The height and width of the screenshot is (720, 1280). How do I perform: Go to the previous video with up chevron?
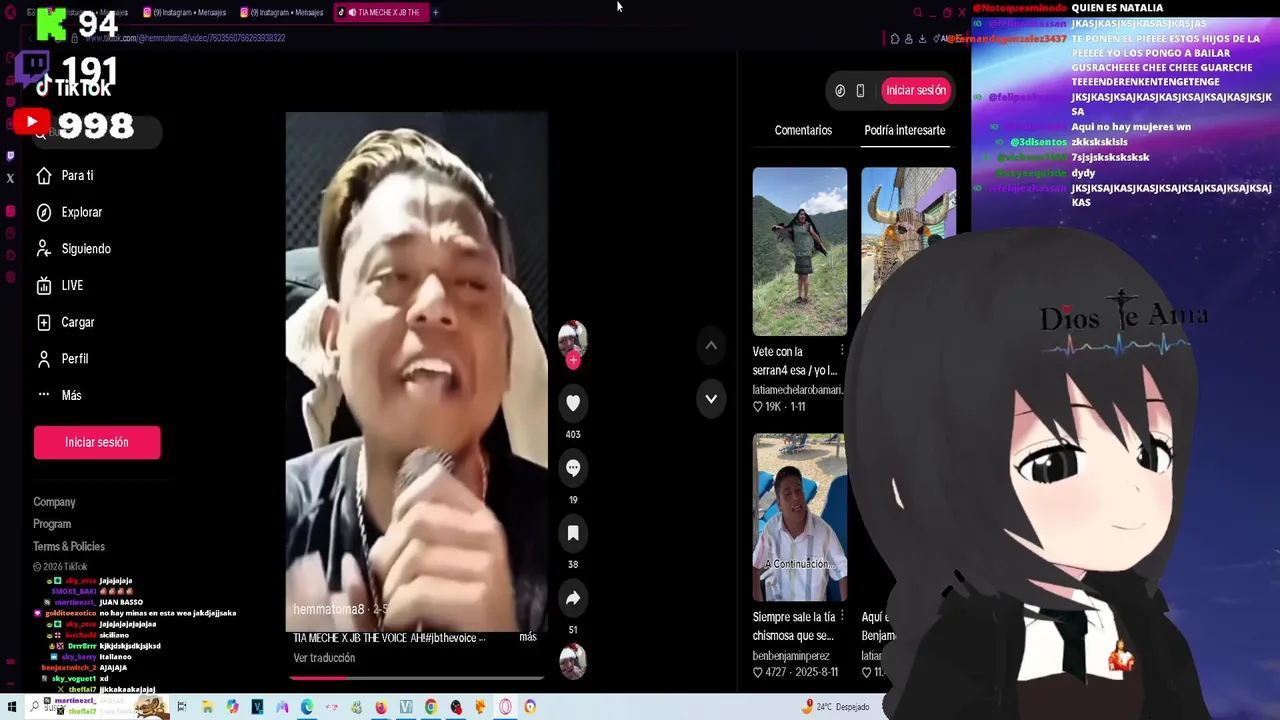click(x=711, y=345)
